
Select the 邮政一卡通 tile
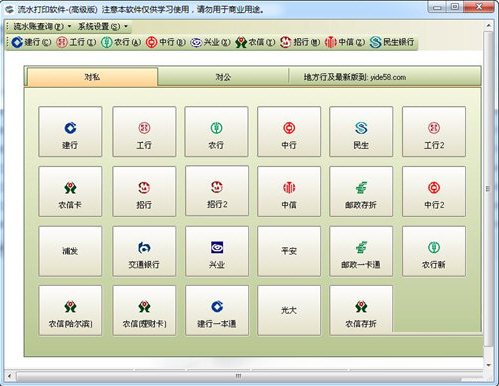[x=361, y=251]
